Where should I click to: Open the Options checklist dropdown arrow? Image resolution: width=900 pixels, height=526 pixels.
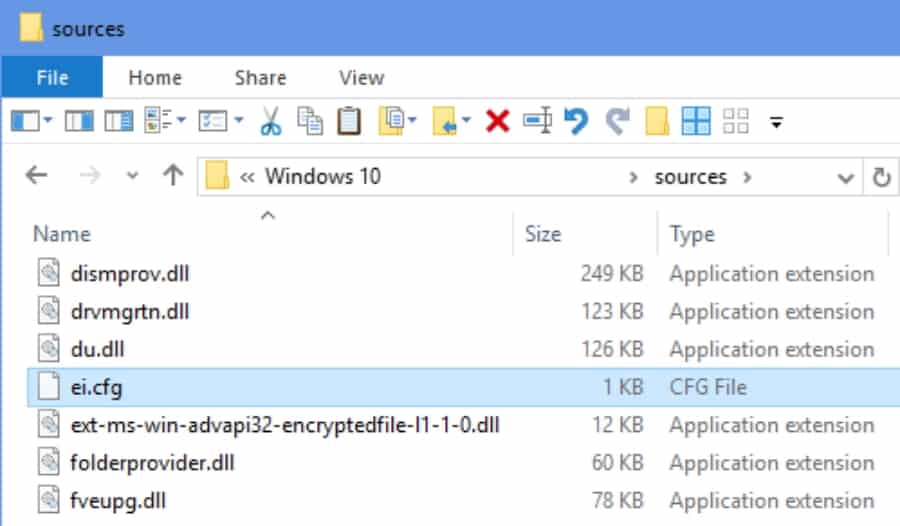pyautogui.click(x=239, y=120)
